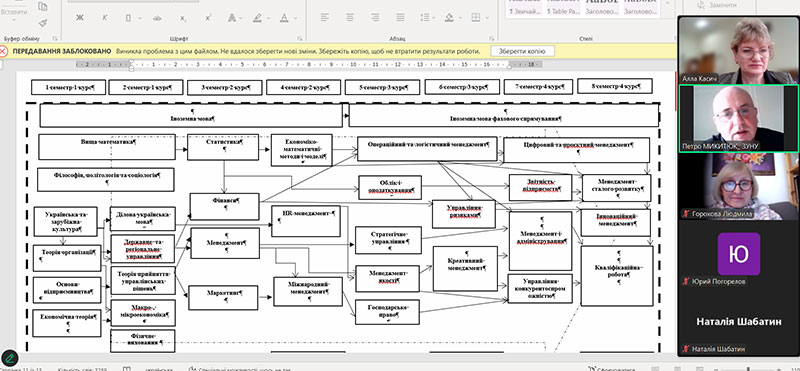
Task: Select the Format Painter brush icon
Action: [x=43, y=23]
